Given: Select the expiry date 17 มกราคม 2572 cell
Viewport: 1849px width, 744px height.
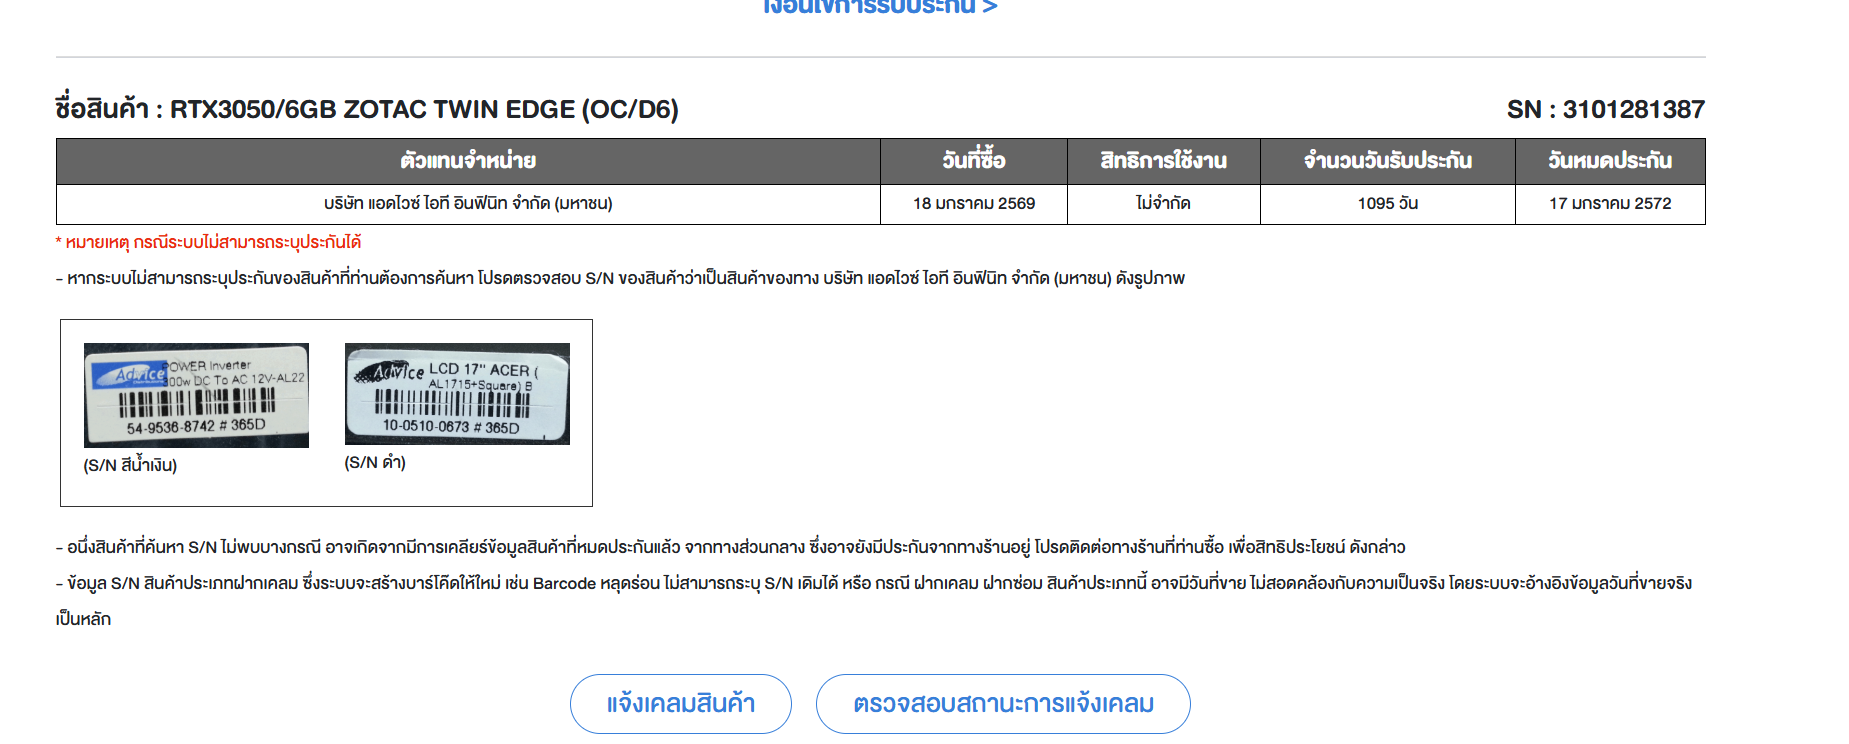Looking at the screenshot, I should 1609,204.
